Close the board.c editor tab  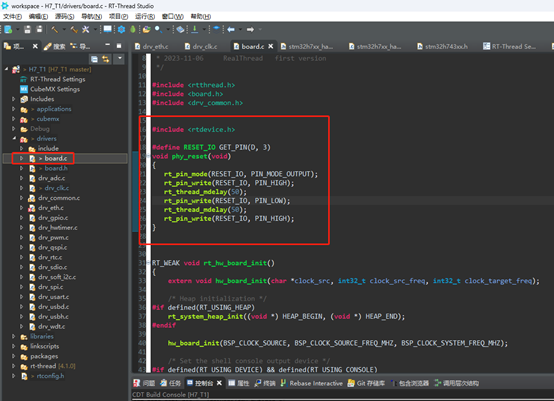click(x=271, y=46)
